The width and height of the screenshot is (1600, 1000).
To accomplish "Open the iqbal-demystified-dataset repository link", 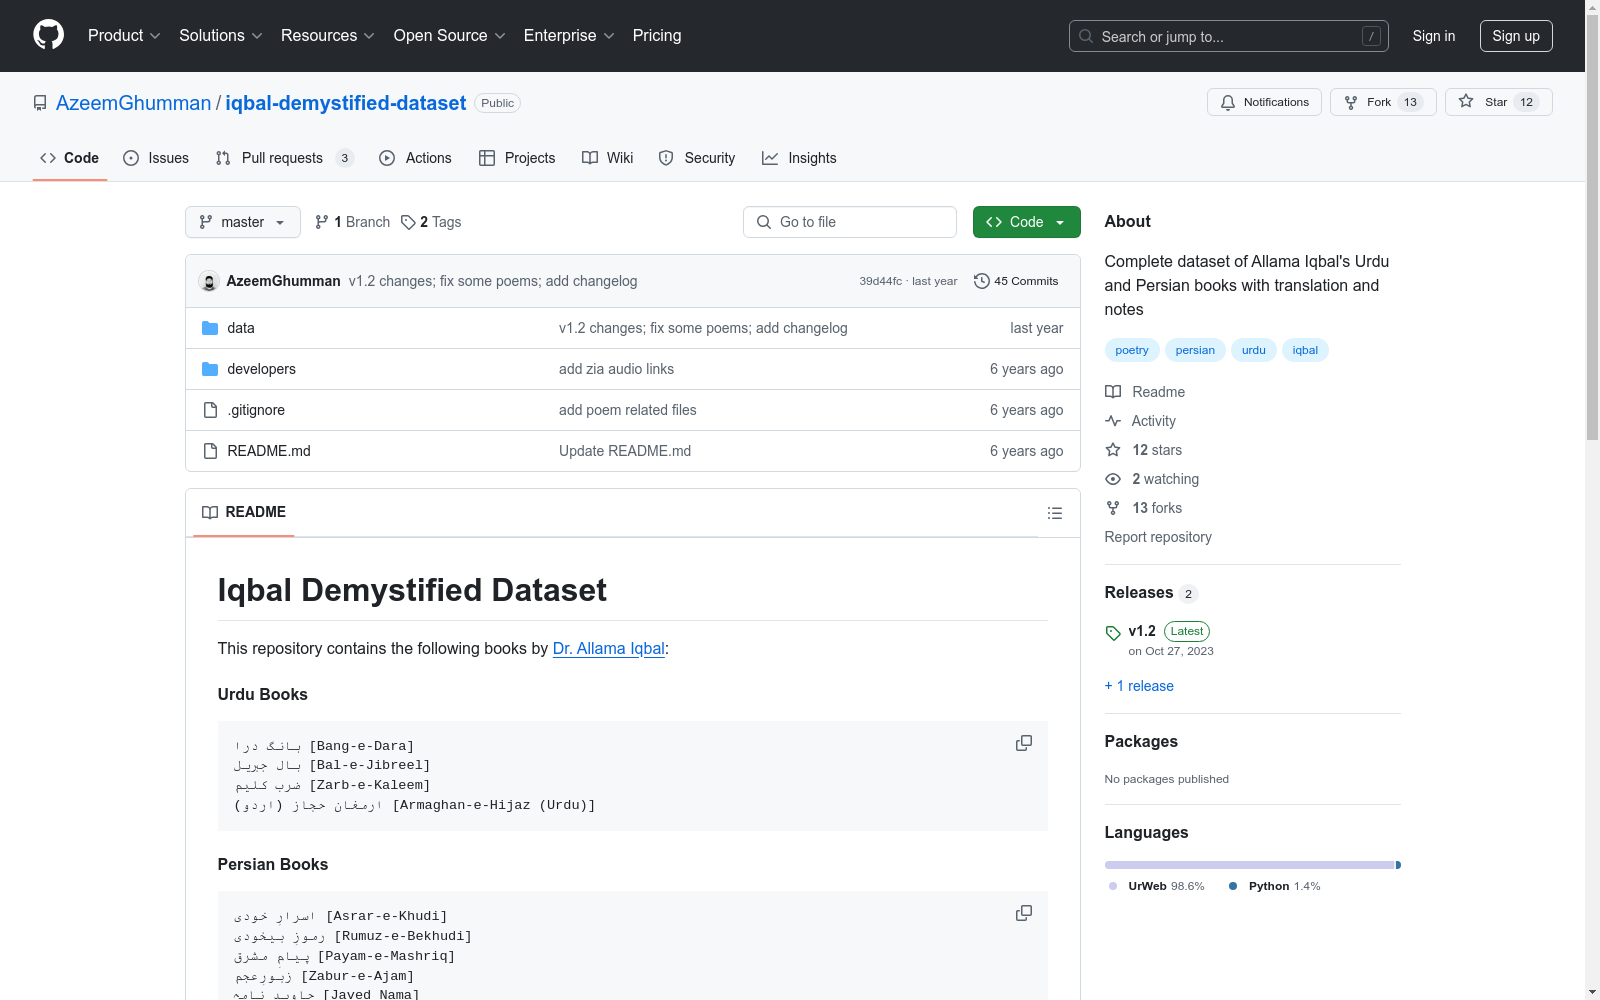I will click(346, 103).
